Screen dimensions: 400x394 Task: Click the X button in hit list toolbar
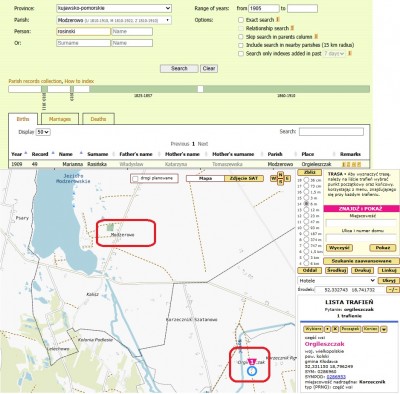click(x=335, y=329)
